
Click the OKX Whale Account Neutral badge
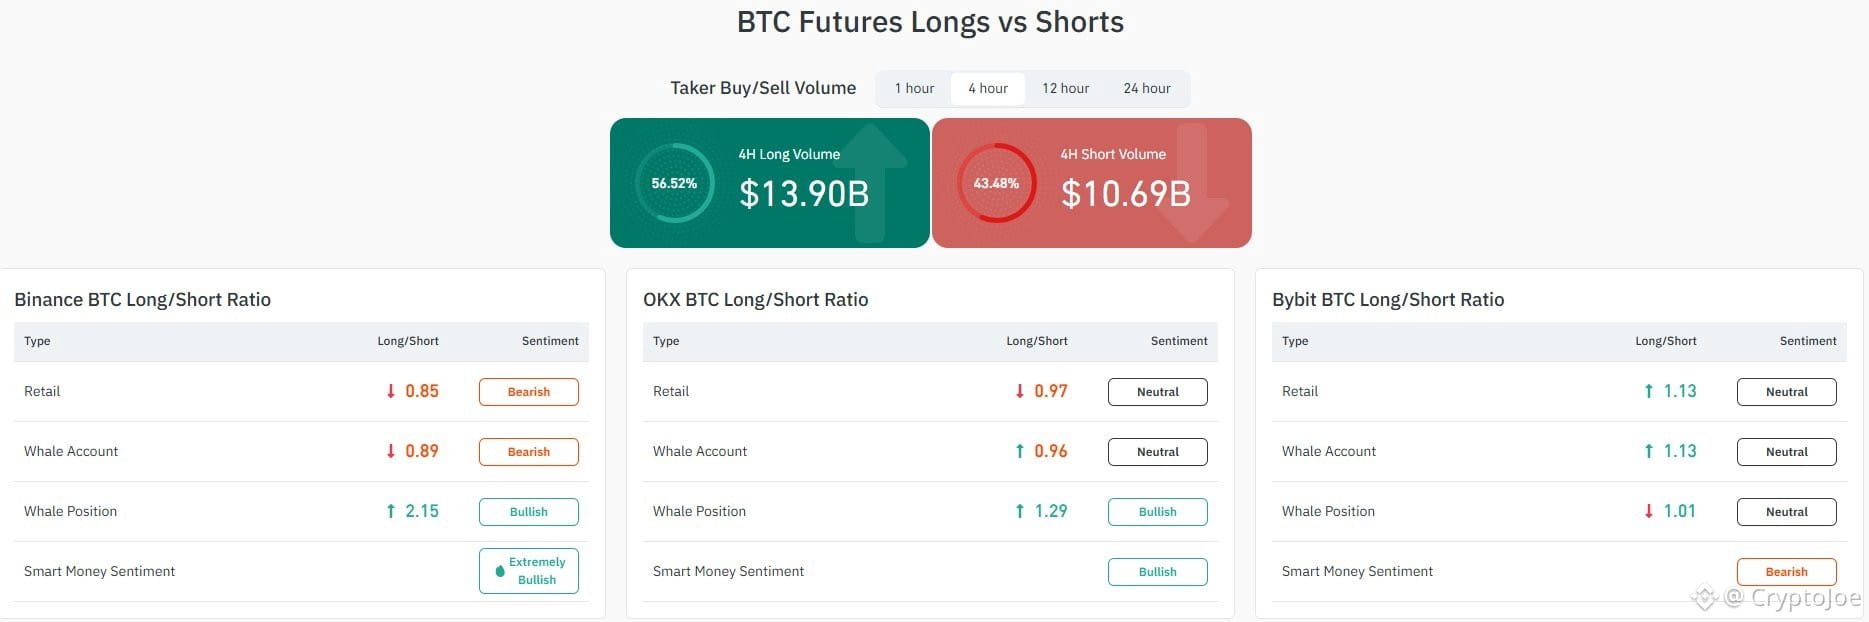click(x=1158, y=452)
